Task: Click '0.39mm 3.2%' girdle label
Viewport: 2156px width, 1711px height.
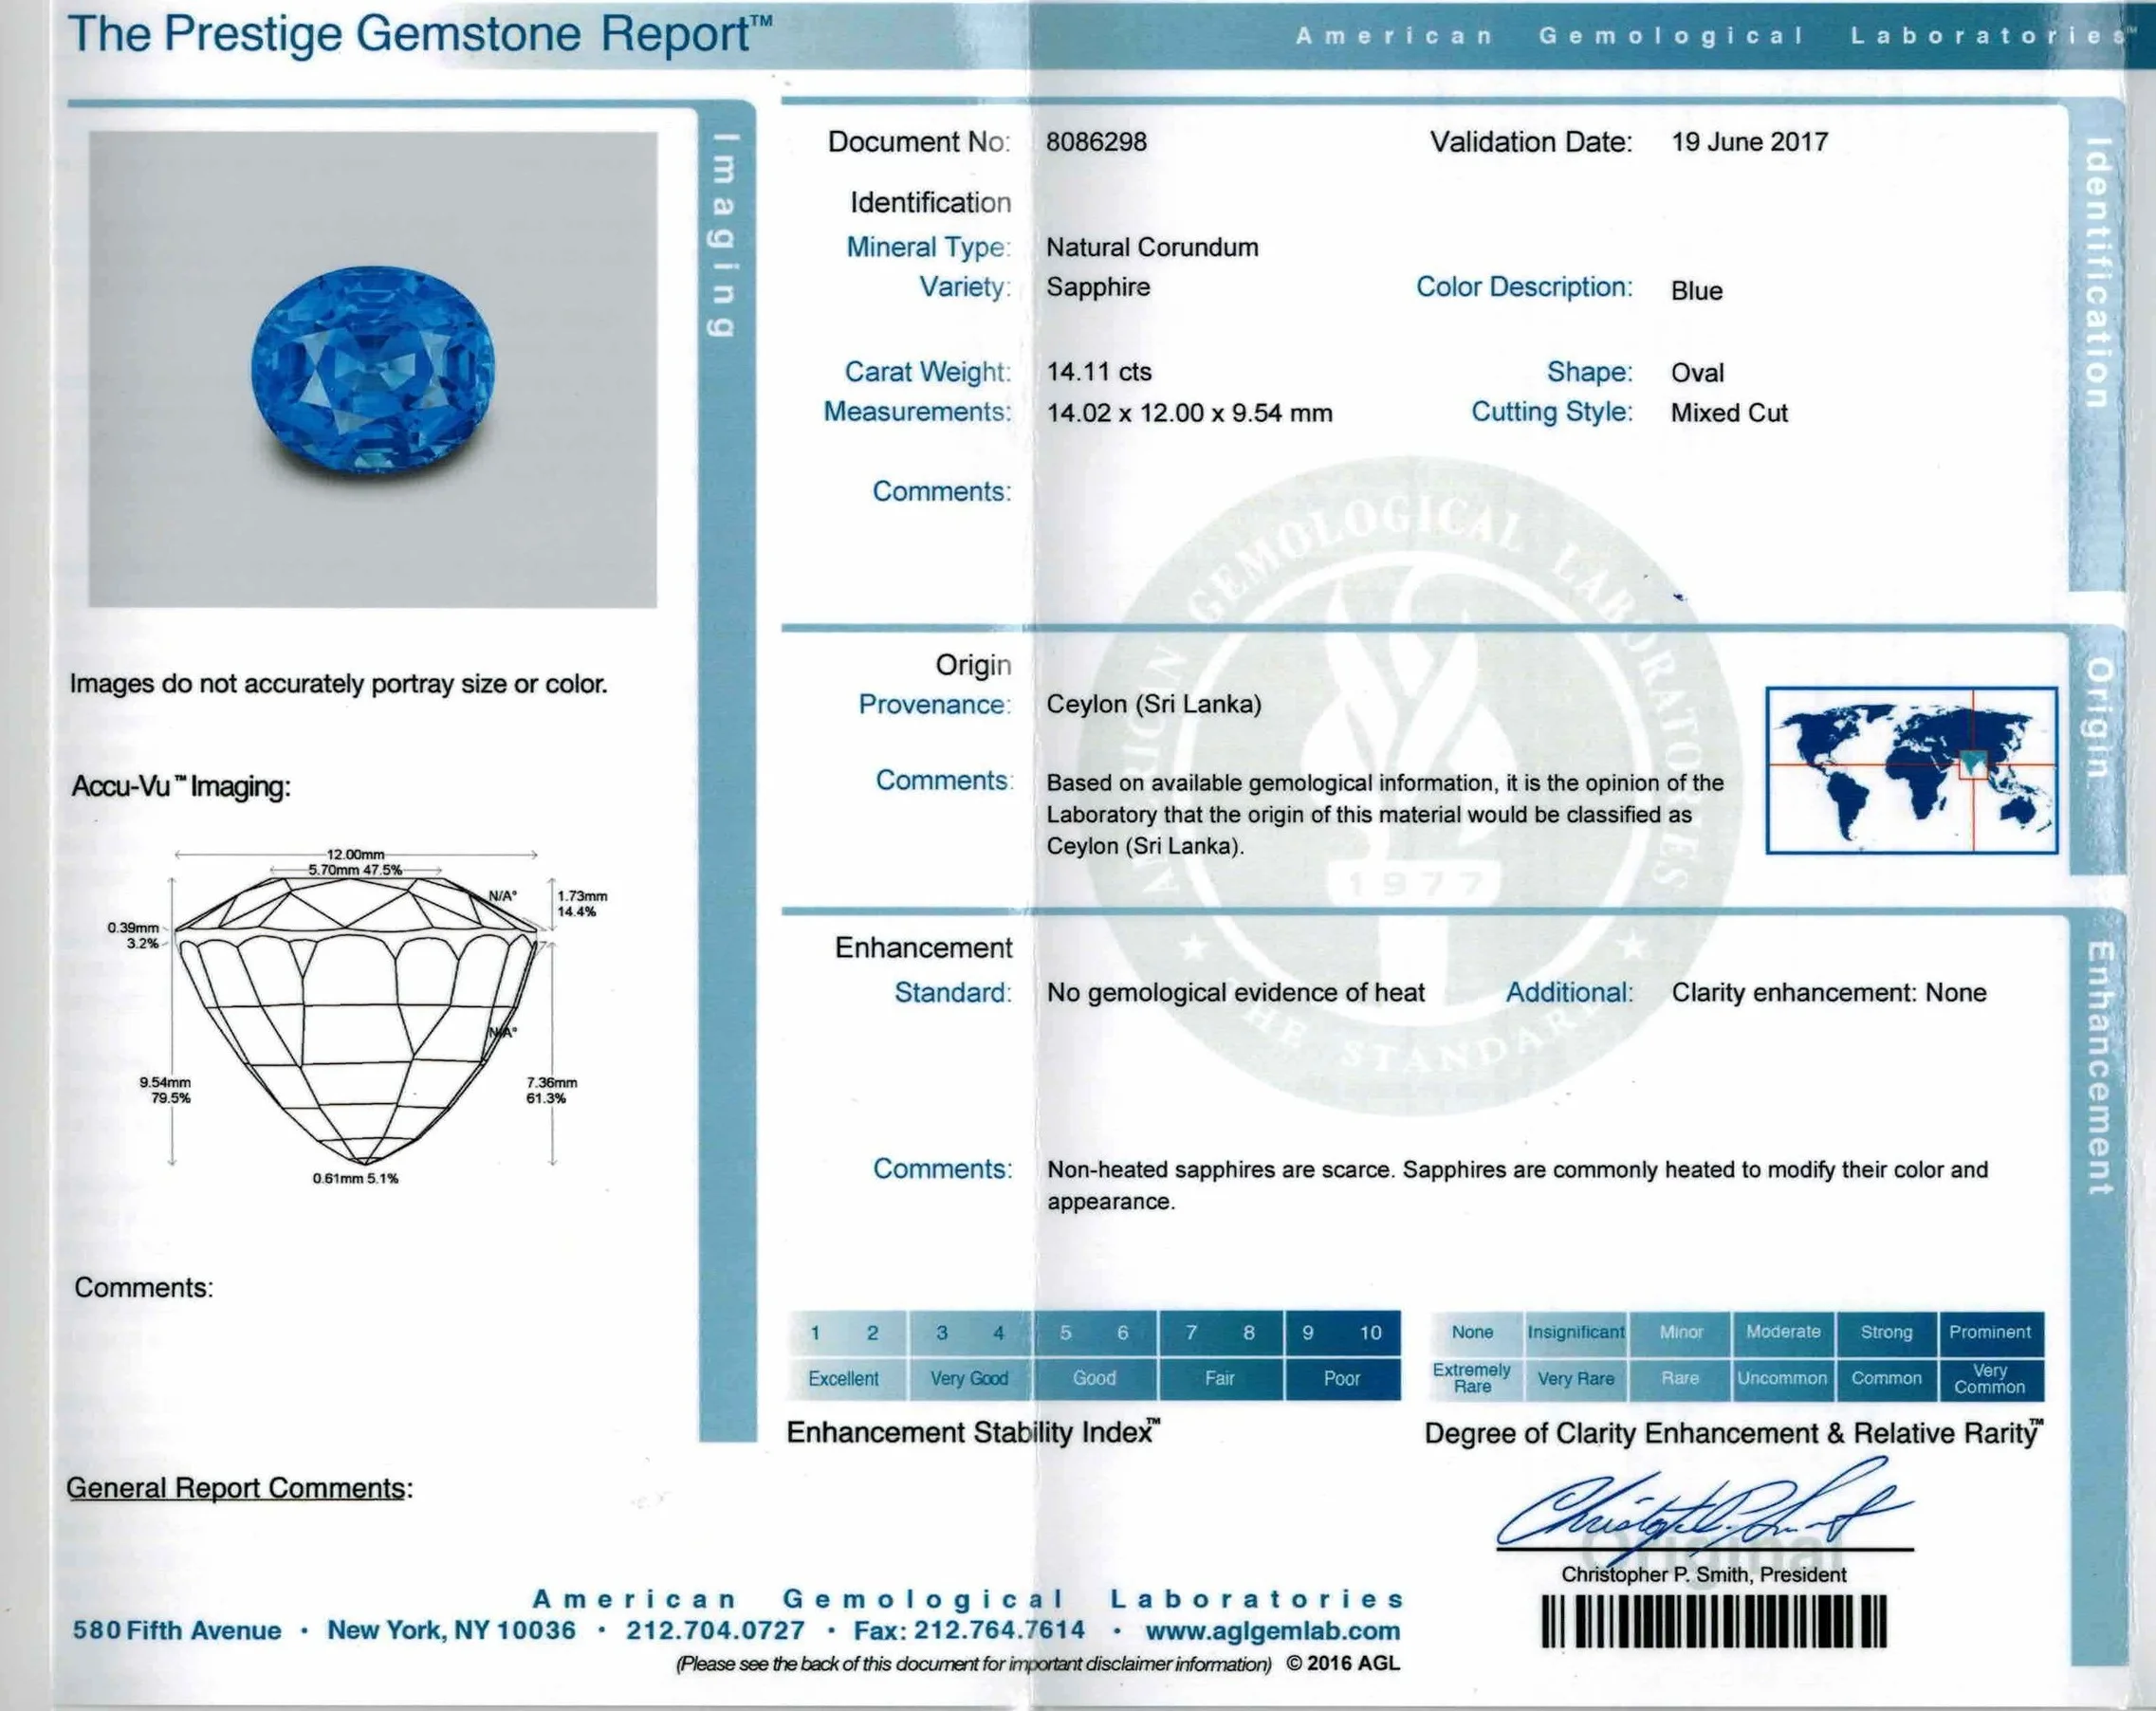Action: point(133,936)
